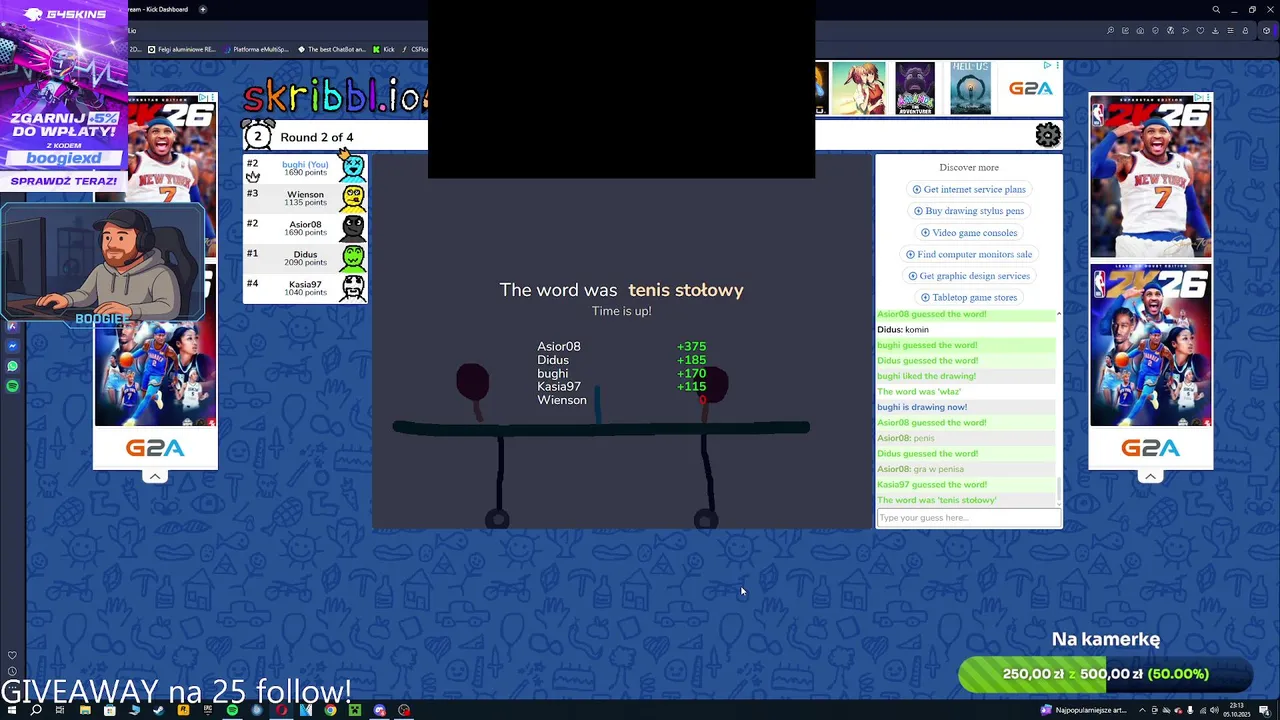The image size is (1280, 720).
Task: Switch to the Kick Dashboard tab
Action: tap(158, 9)
